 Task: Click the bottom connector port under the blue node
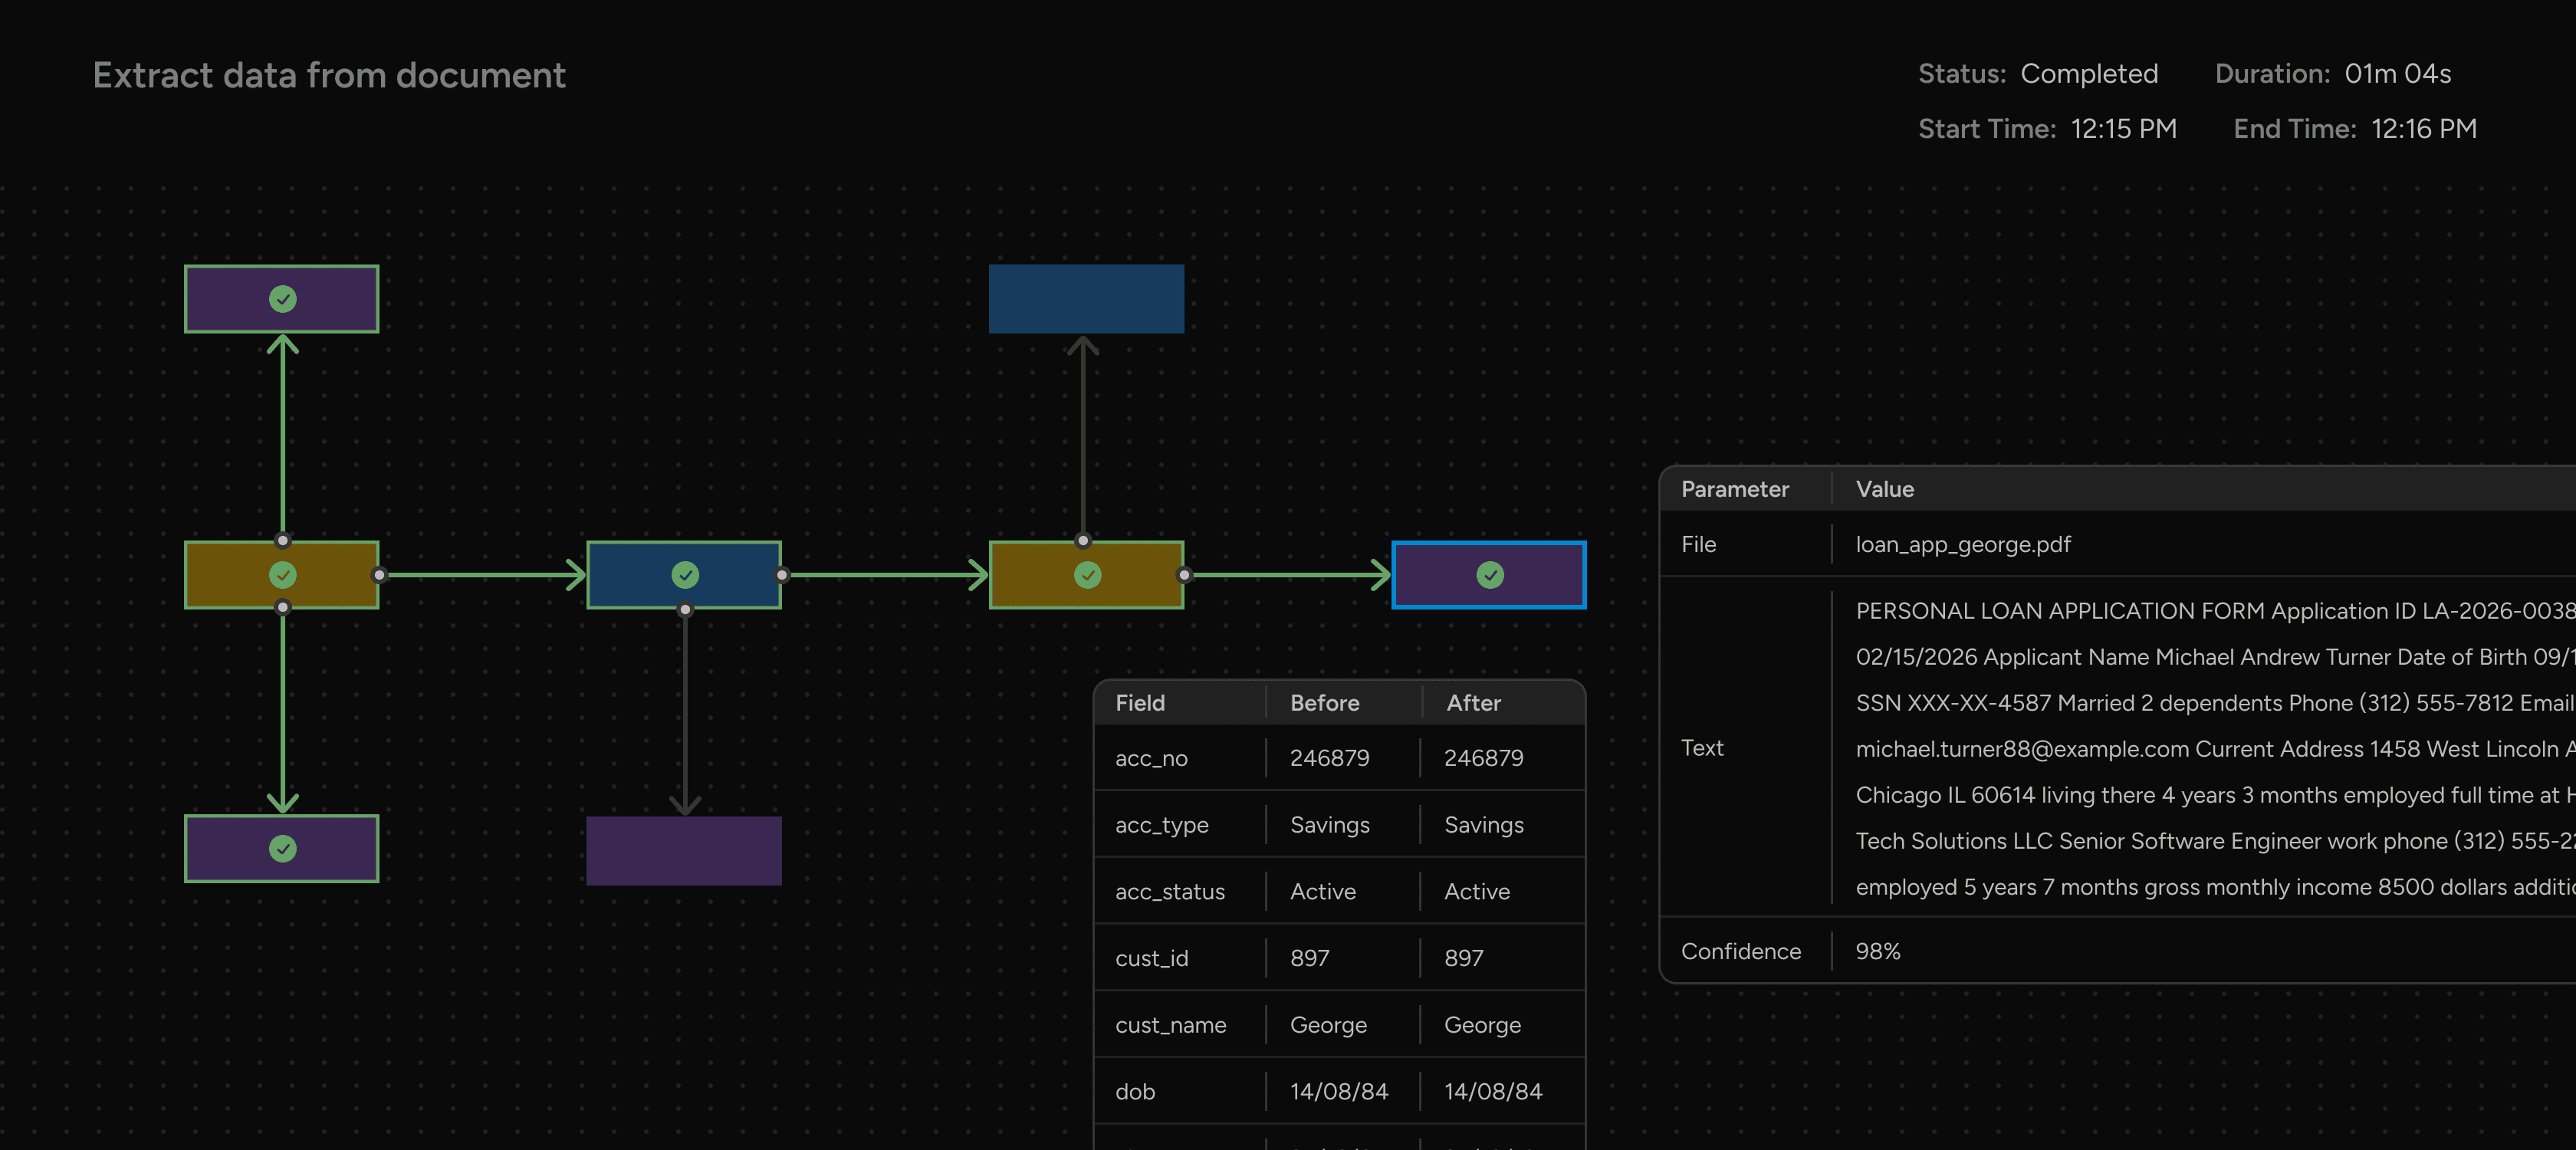point(684,609)
